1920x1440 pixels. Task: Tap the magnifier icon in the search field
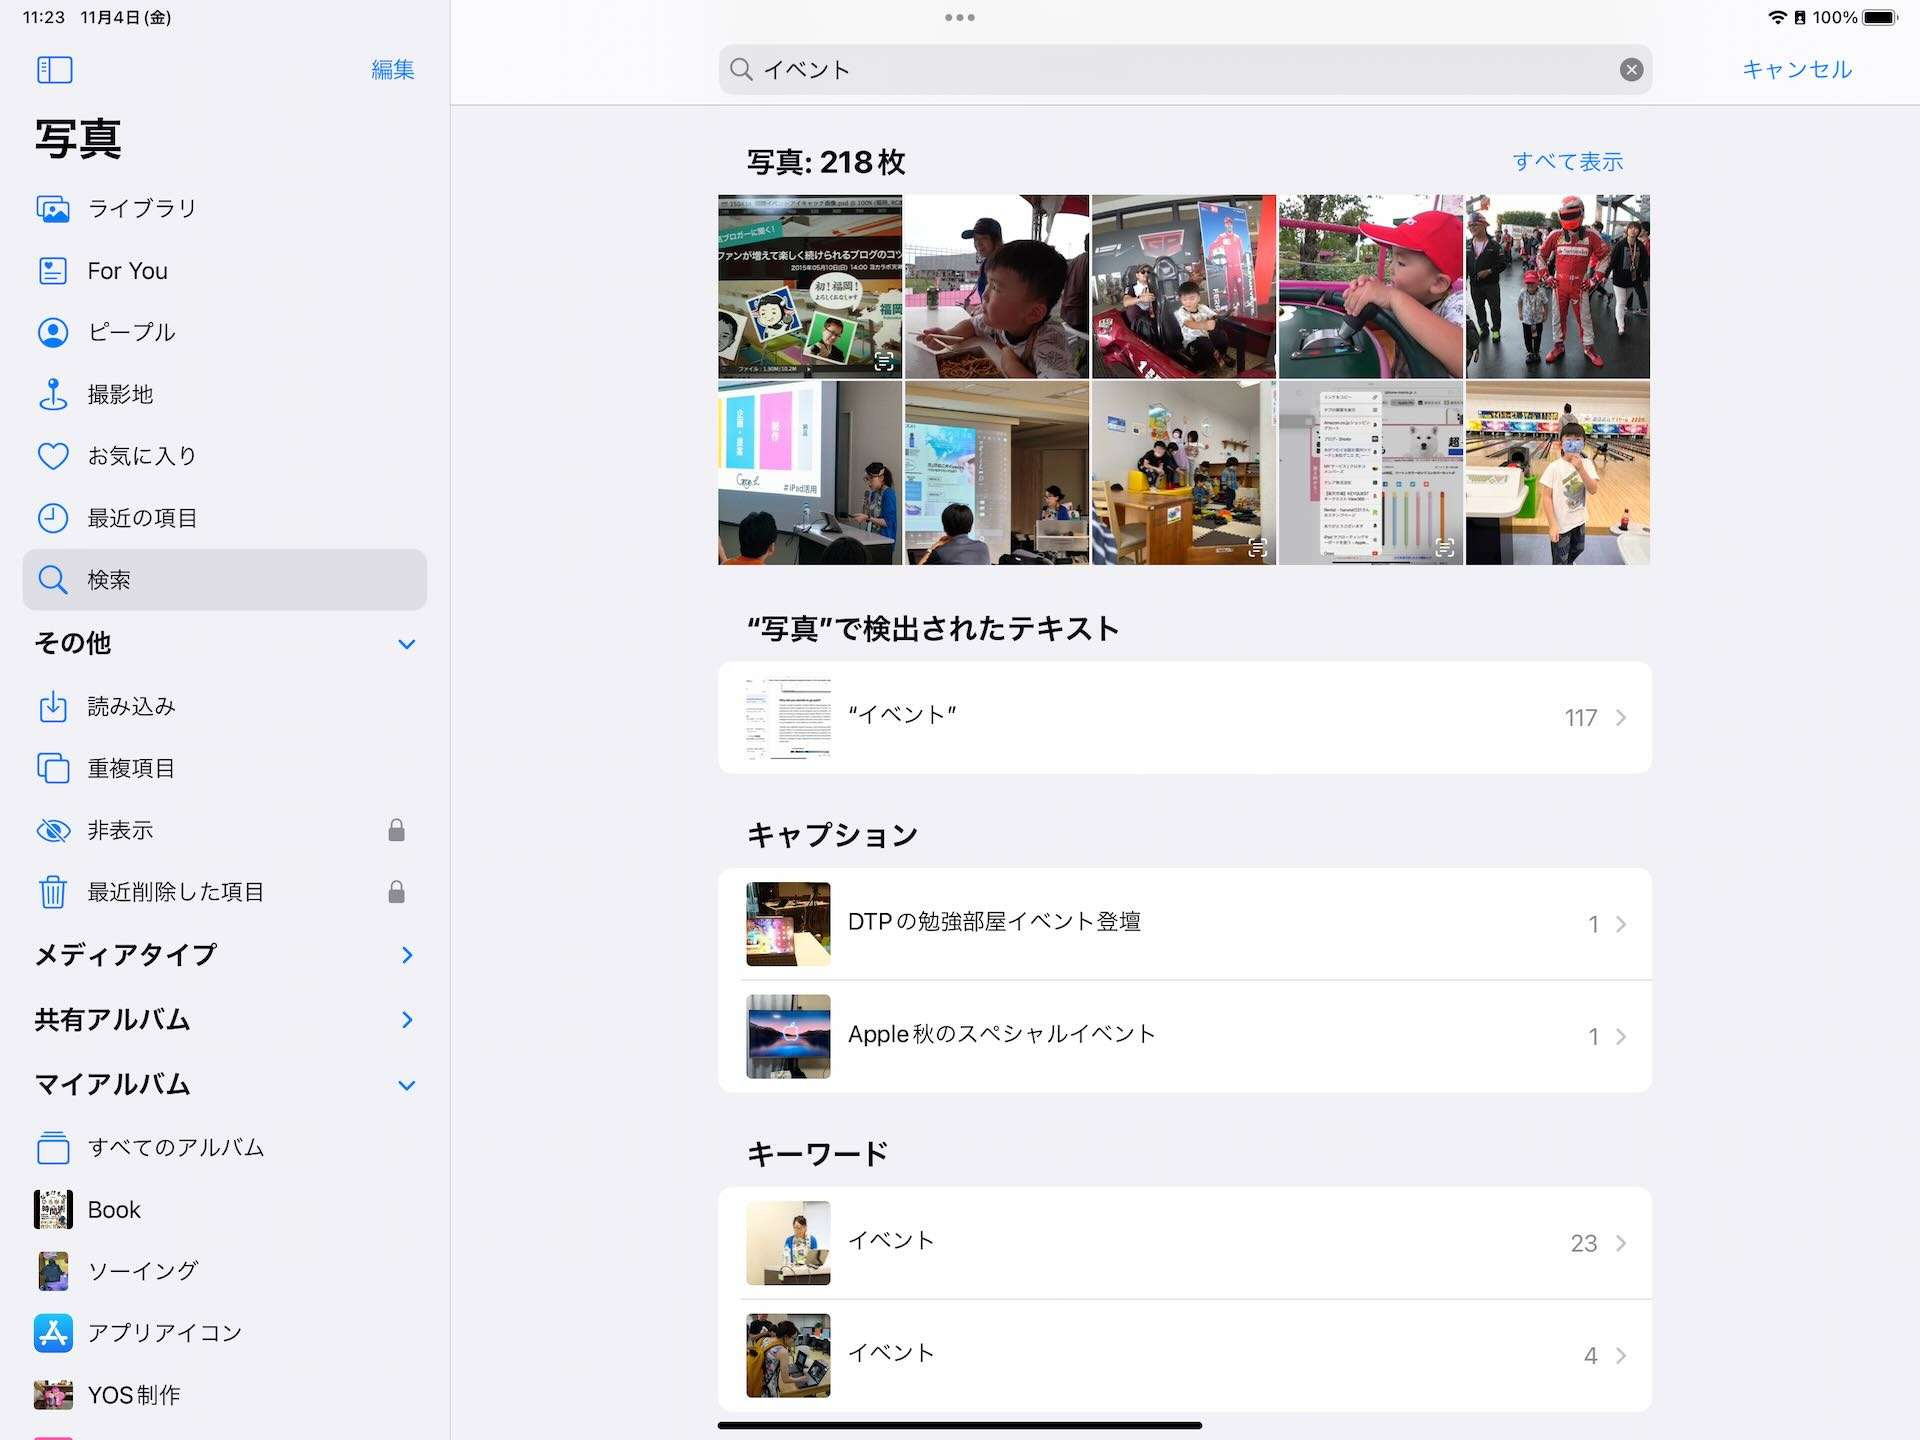(741, 69)
